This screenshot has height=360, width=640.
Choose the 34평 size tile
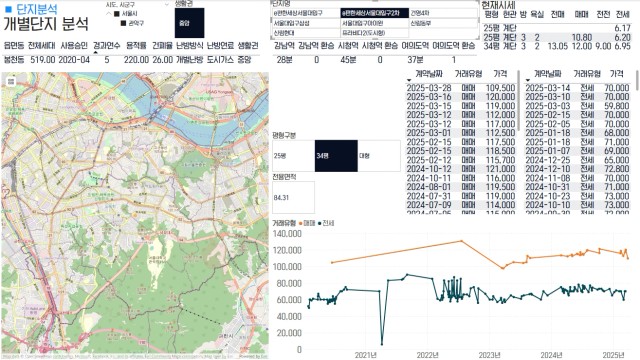point(336,156)
